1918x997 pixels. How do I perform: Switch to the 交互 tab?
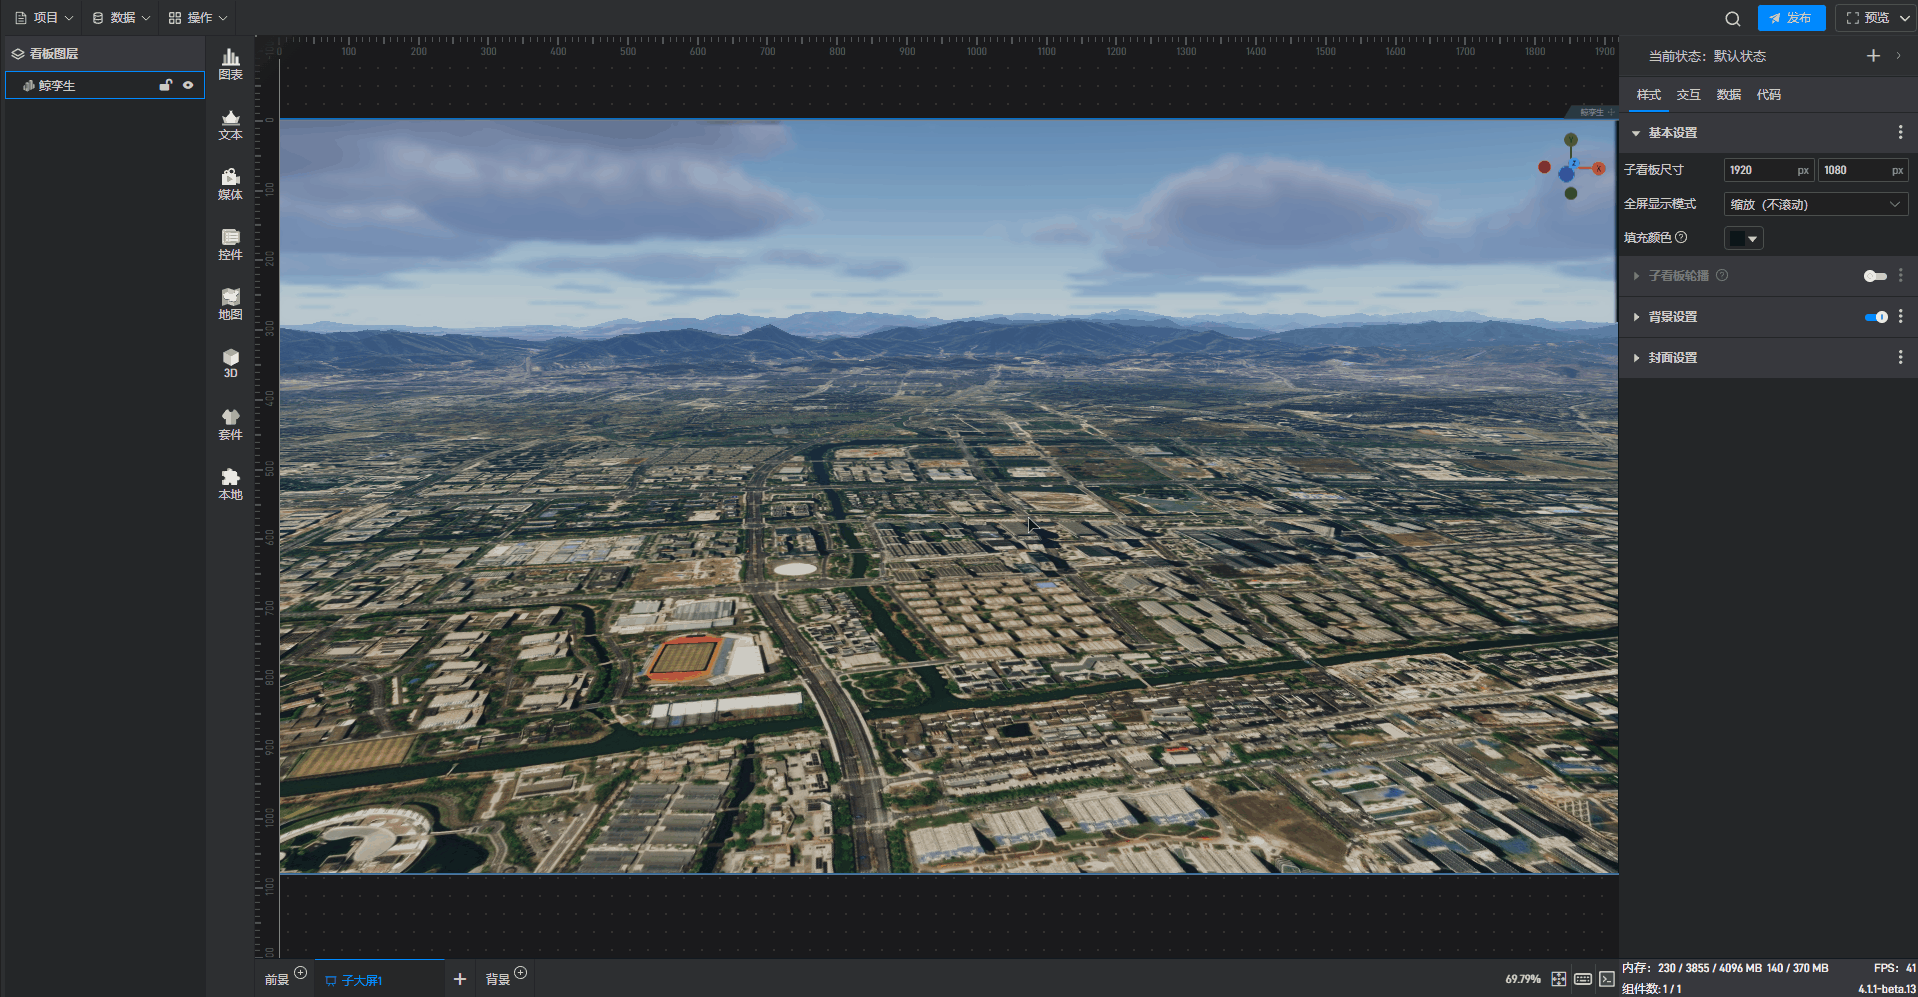pyautogui.click(x=1688, y=95)
